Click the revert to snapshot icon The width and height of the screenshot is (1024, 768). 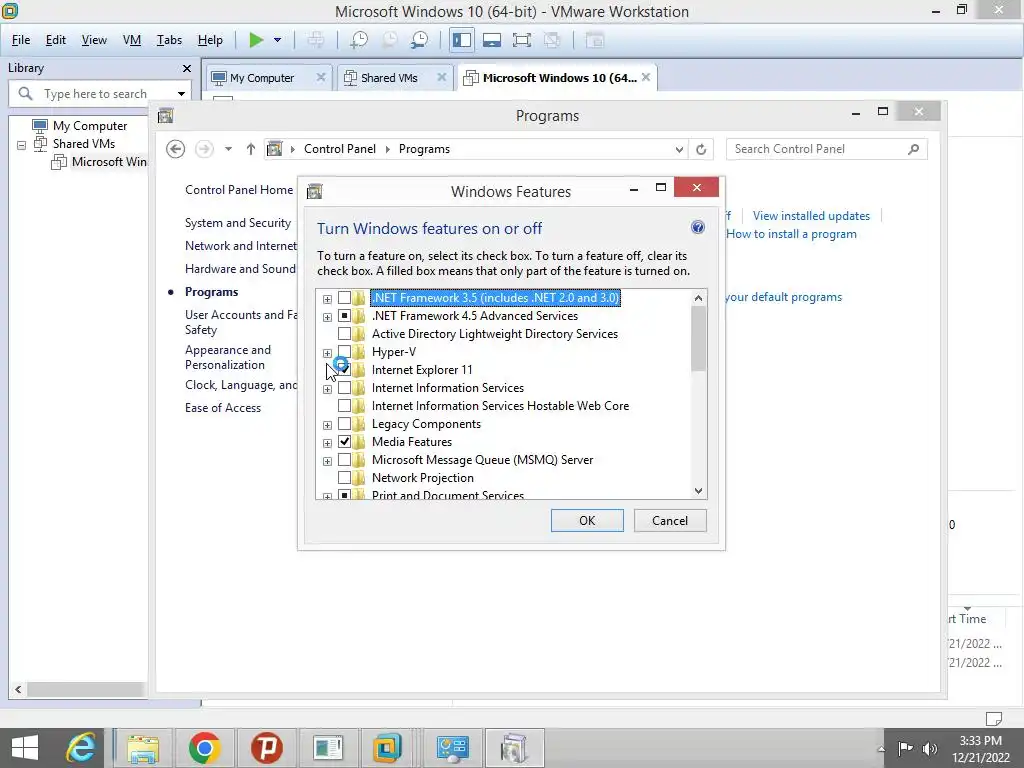point(390,40)
